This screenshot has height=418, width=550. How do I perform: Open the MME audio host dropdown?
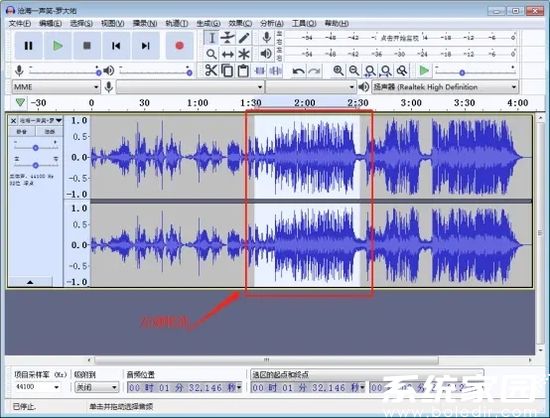pyautogui.click(x=56, y=87)
